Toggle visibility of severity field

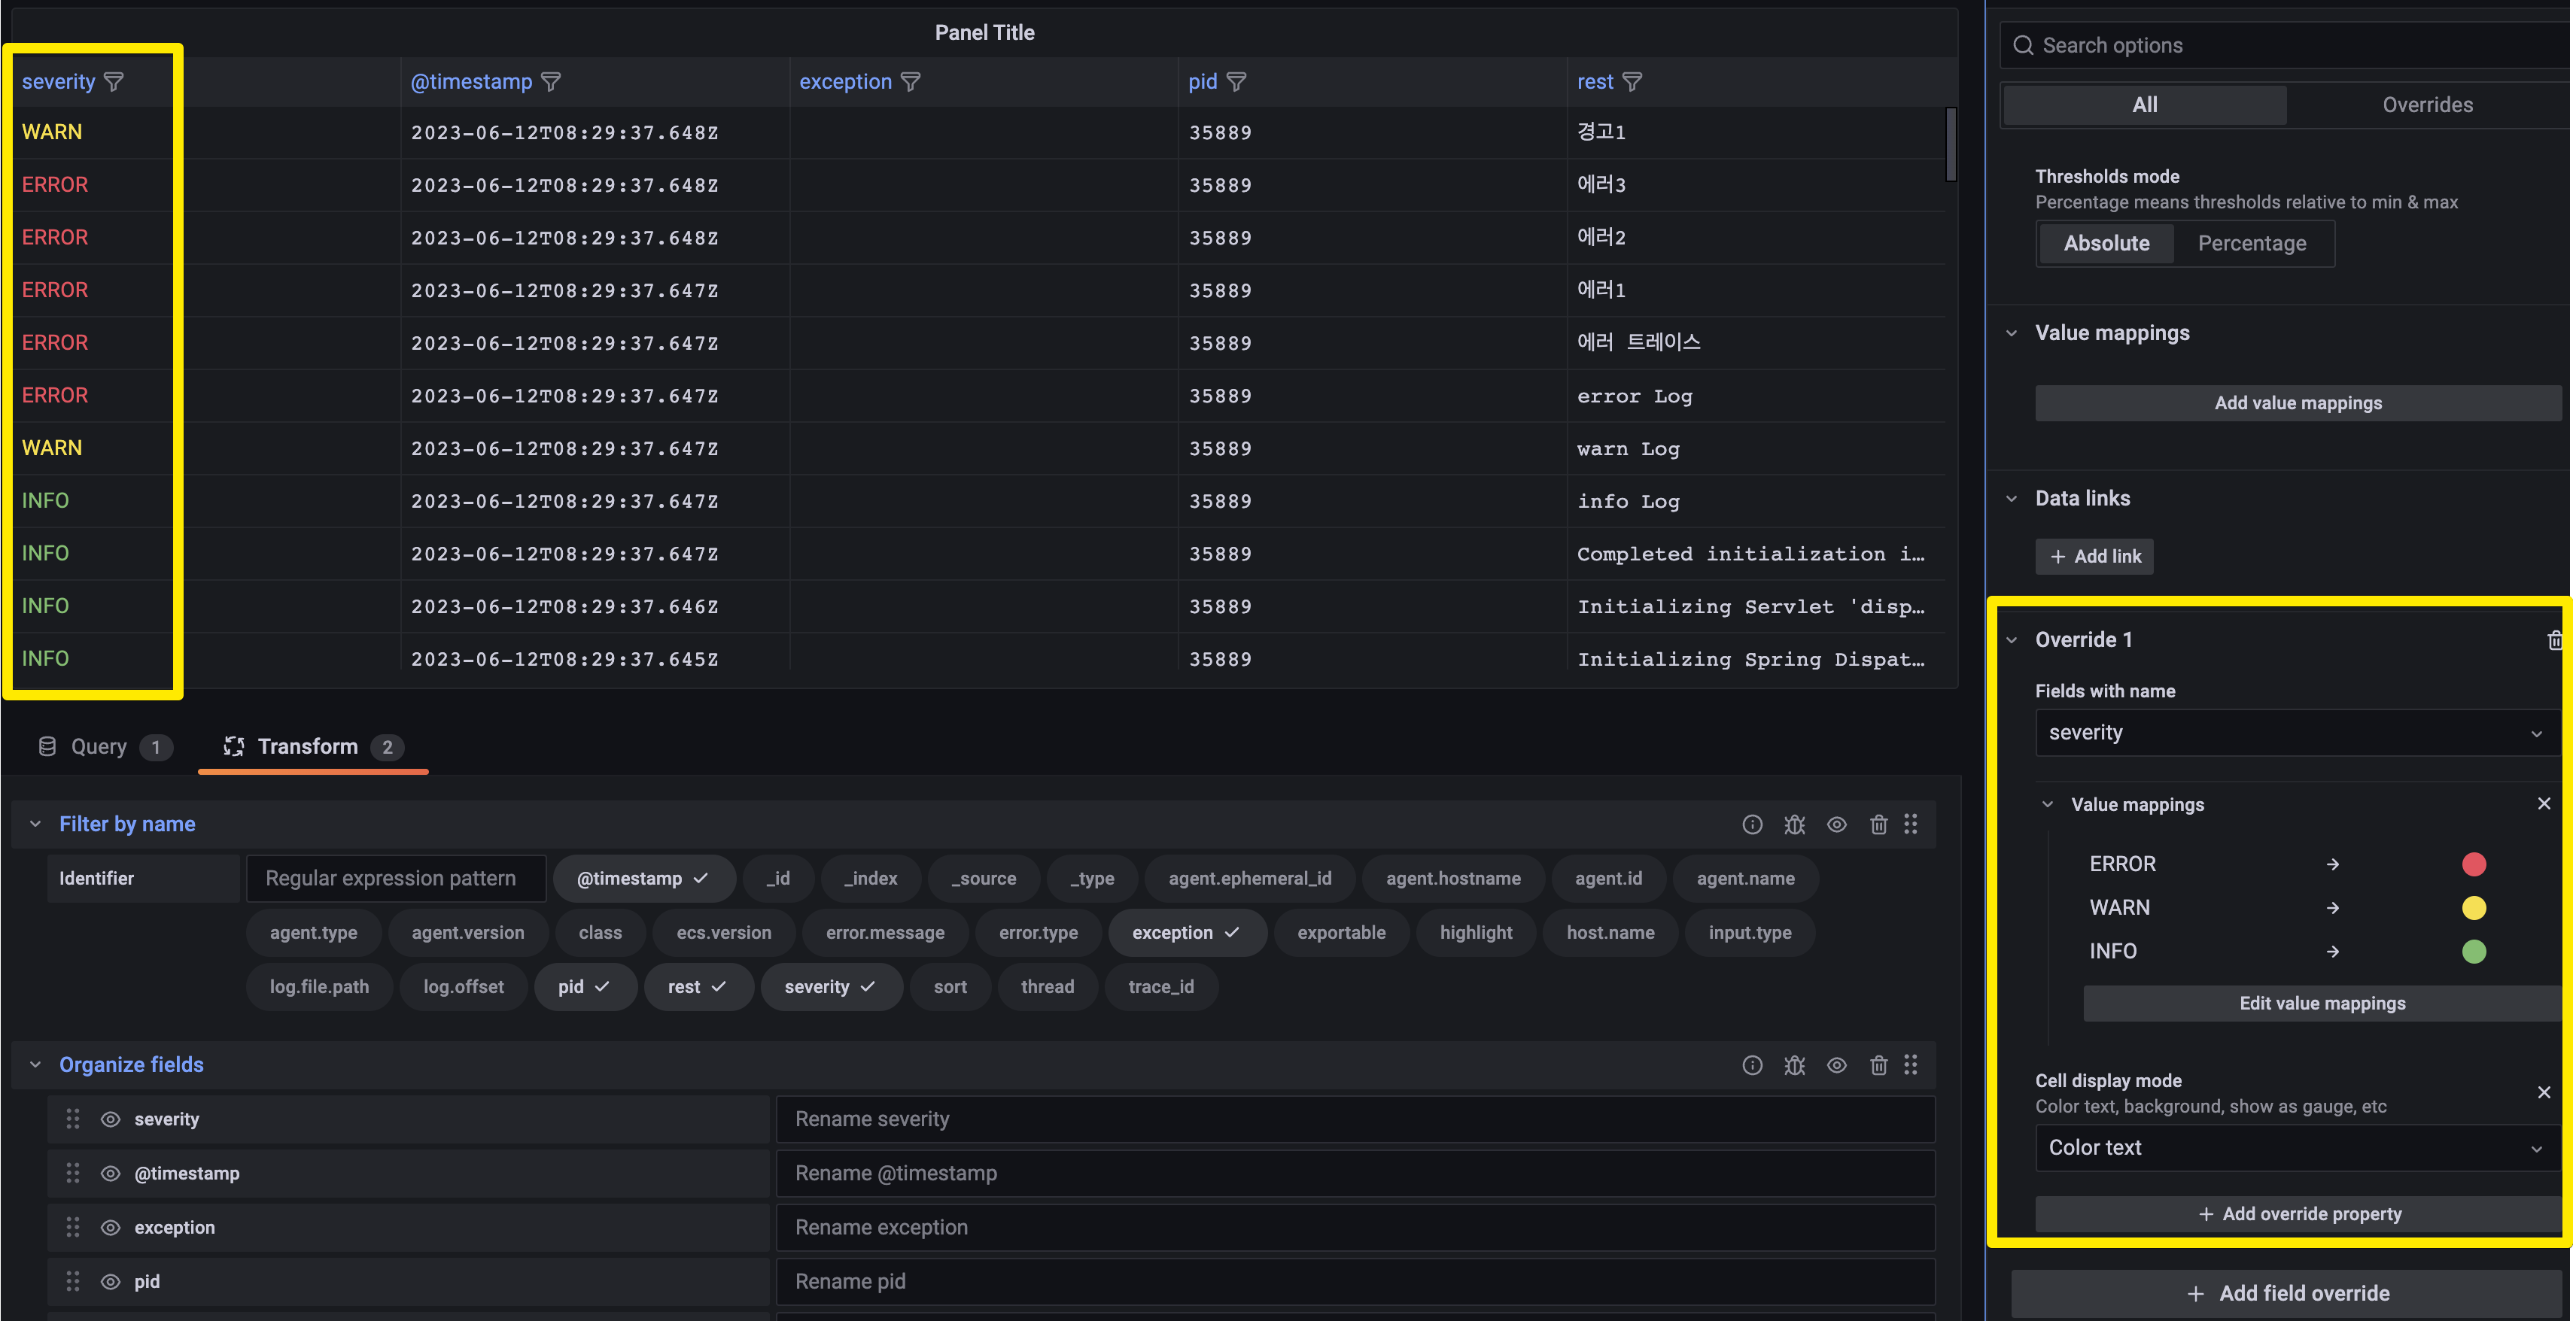(x=111, y=1119)
